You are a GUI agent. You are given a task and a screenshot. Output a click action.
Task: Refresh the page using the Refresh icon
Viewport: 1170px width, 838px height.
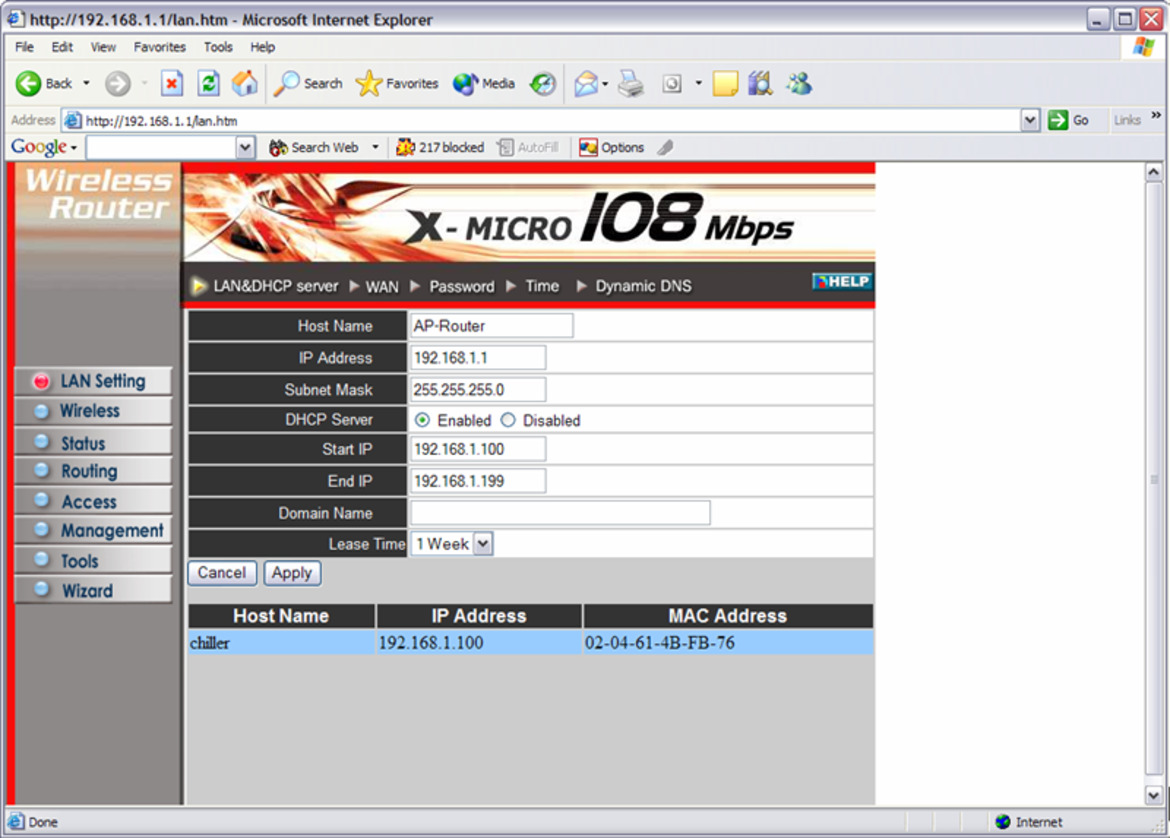tap(208, 84)
